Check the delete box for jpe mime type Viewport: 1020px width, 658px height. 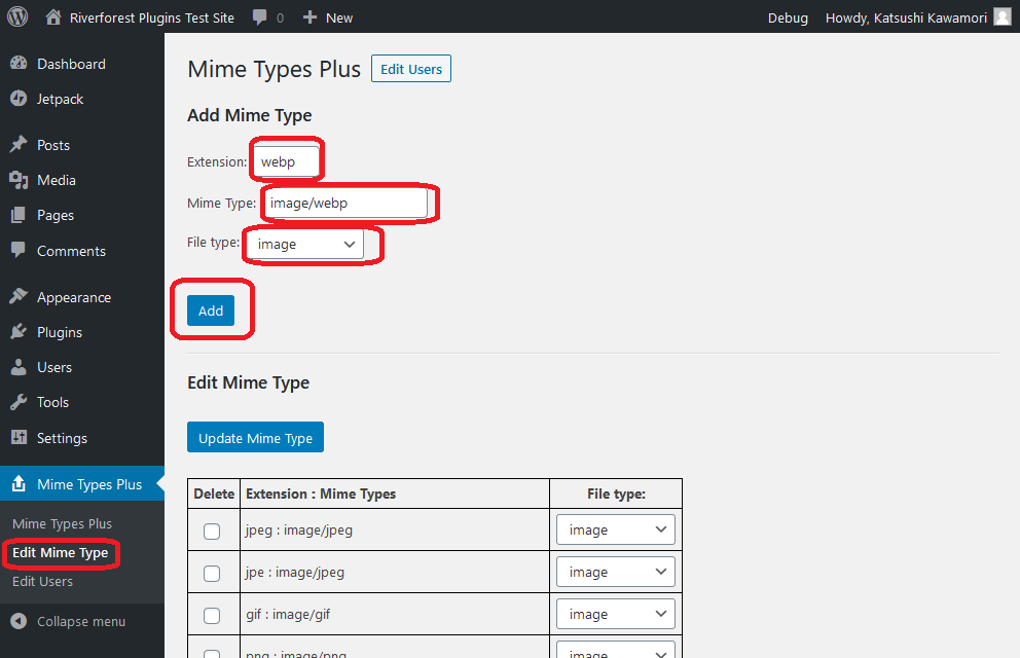click(212, 571)
